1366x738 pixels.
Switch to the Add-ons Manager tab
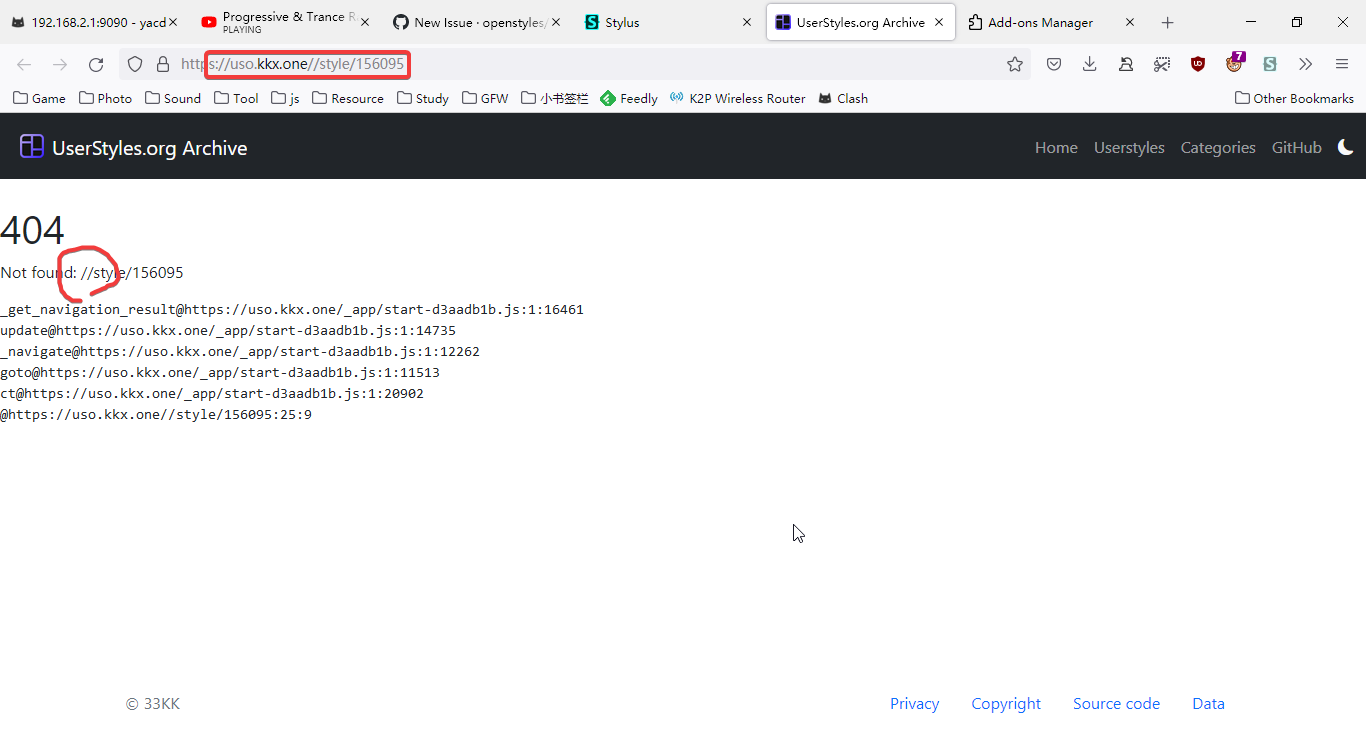click(1042, 21)
